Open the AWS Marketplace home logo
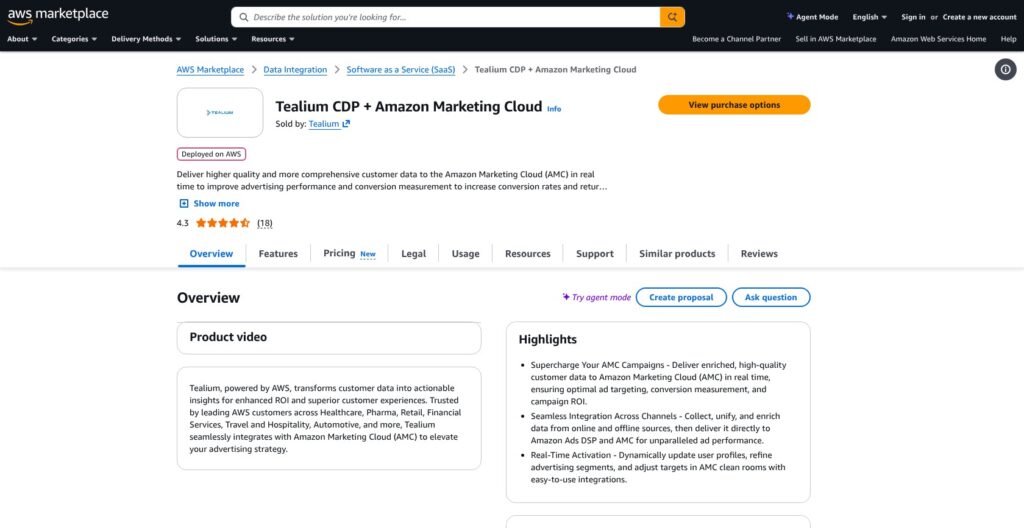The width and height of the screenshot is (1024, 528). [x=58, y=16]
